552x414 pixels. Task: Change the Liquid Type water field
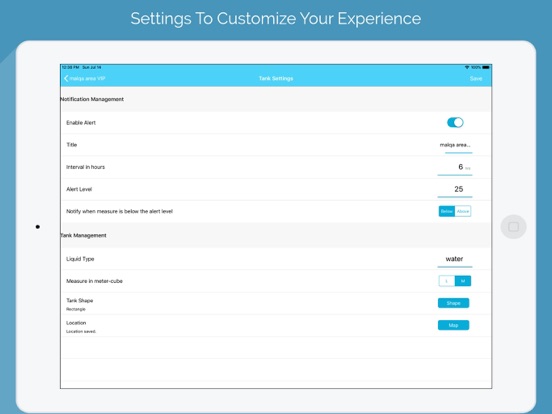point(455,259)
